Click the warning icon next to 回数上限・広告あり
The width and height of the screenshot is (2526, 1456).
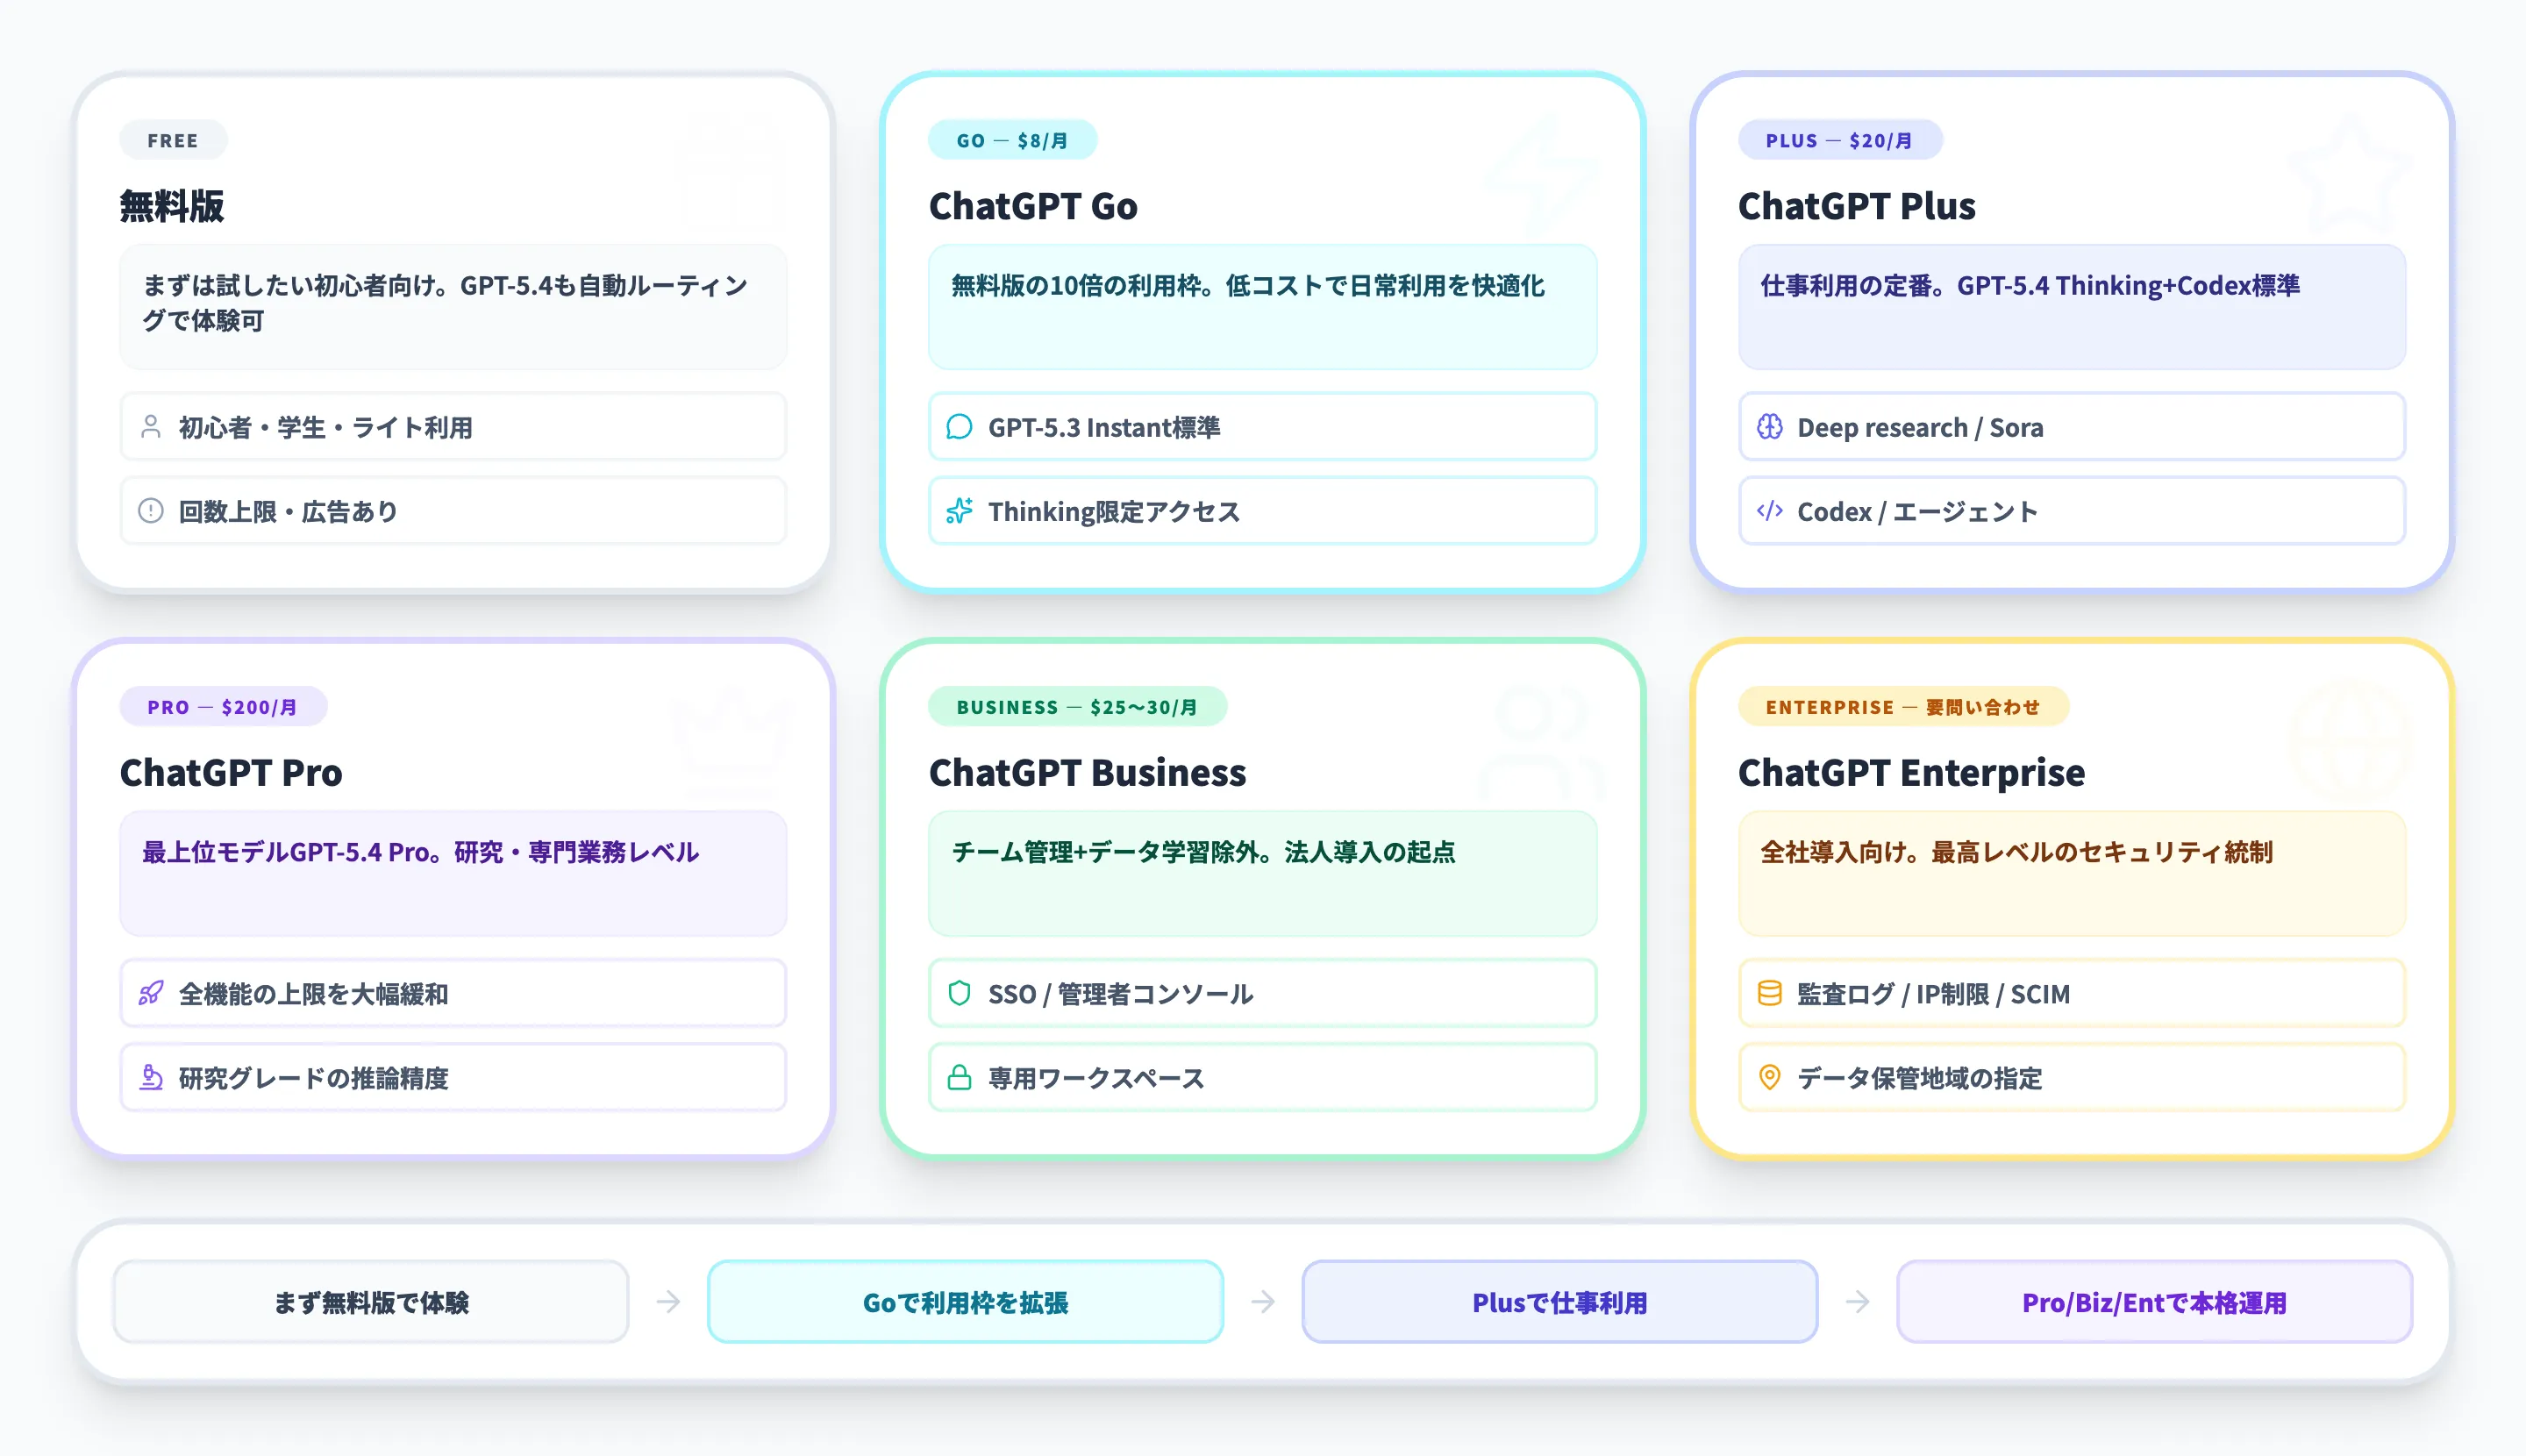[150, 511]
